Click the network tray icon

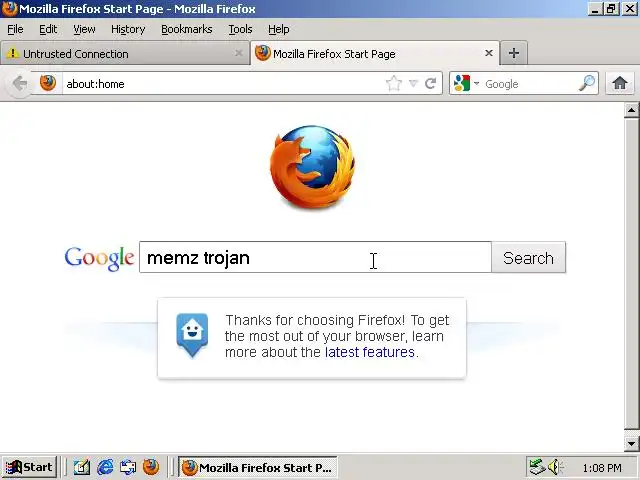click(x=537, y=467)
